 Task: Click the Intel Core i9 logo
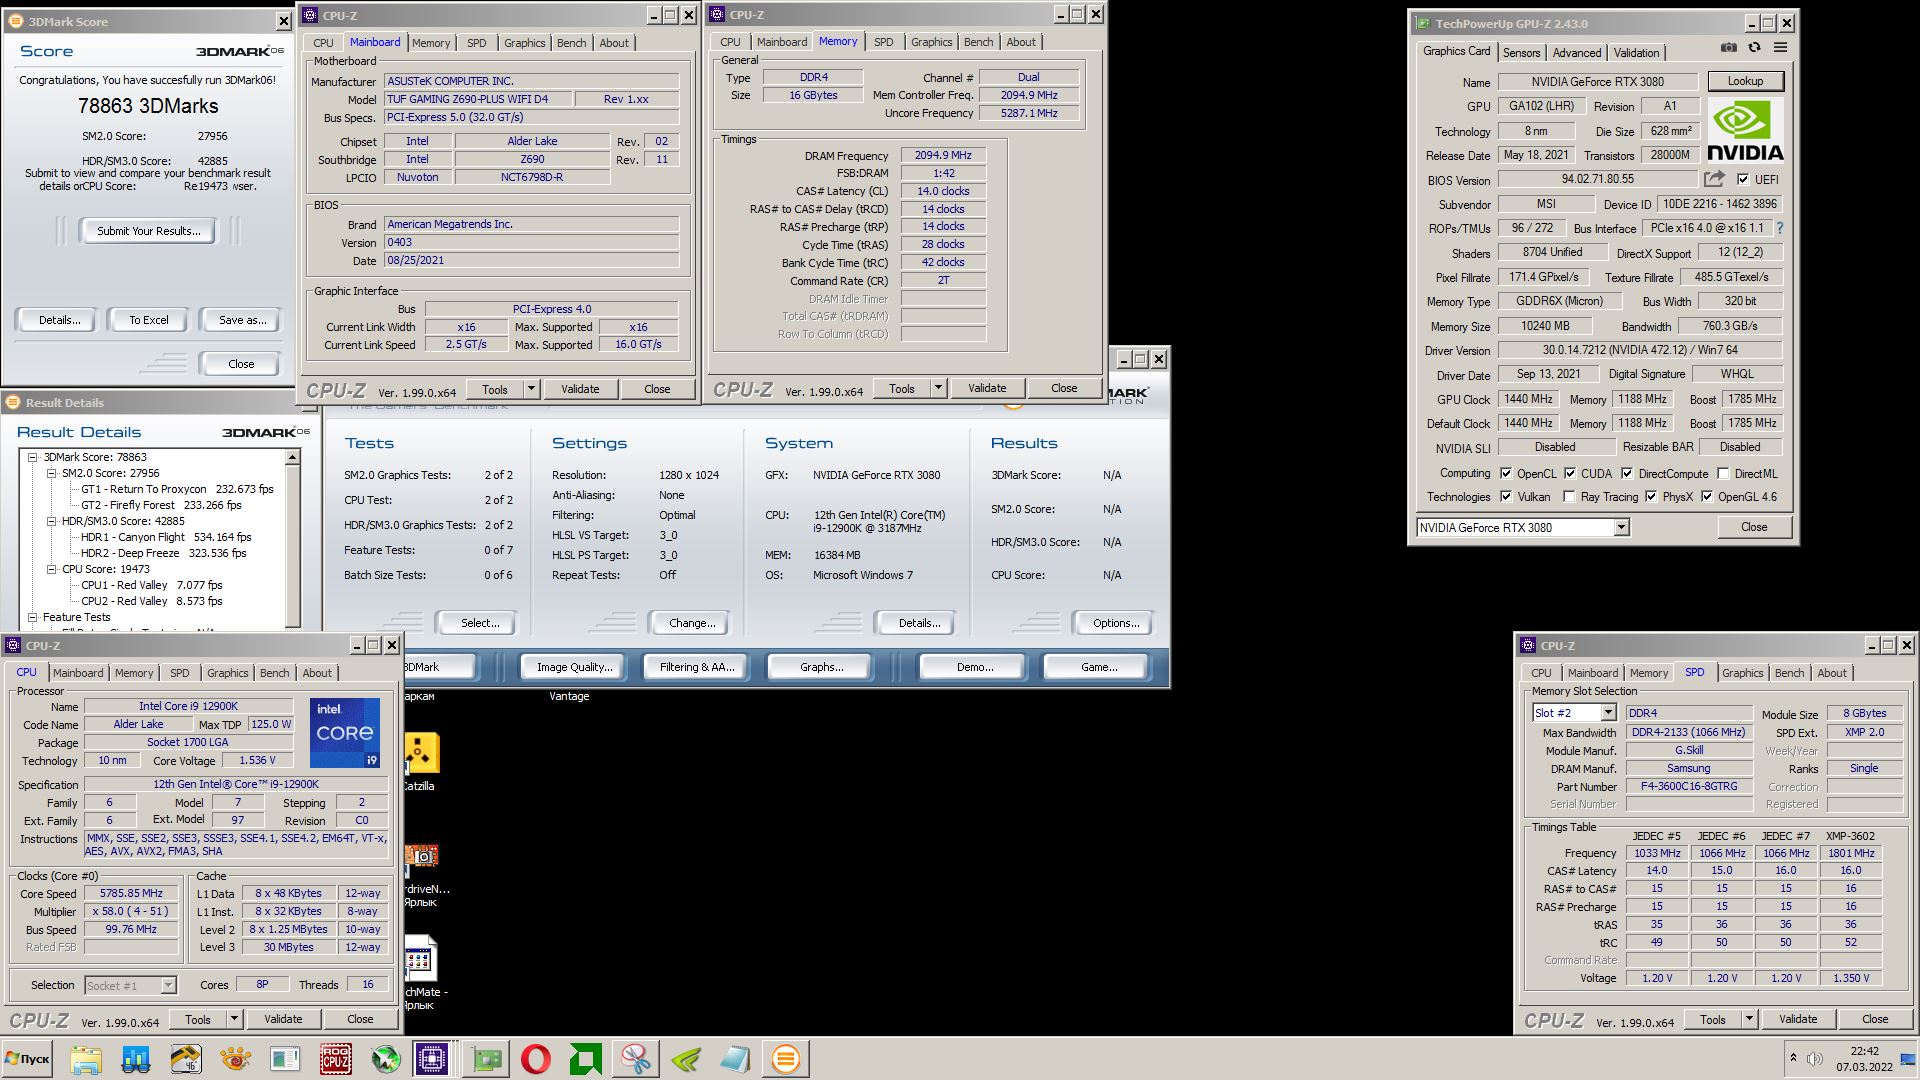[345, 733]
